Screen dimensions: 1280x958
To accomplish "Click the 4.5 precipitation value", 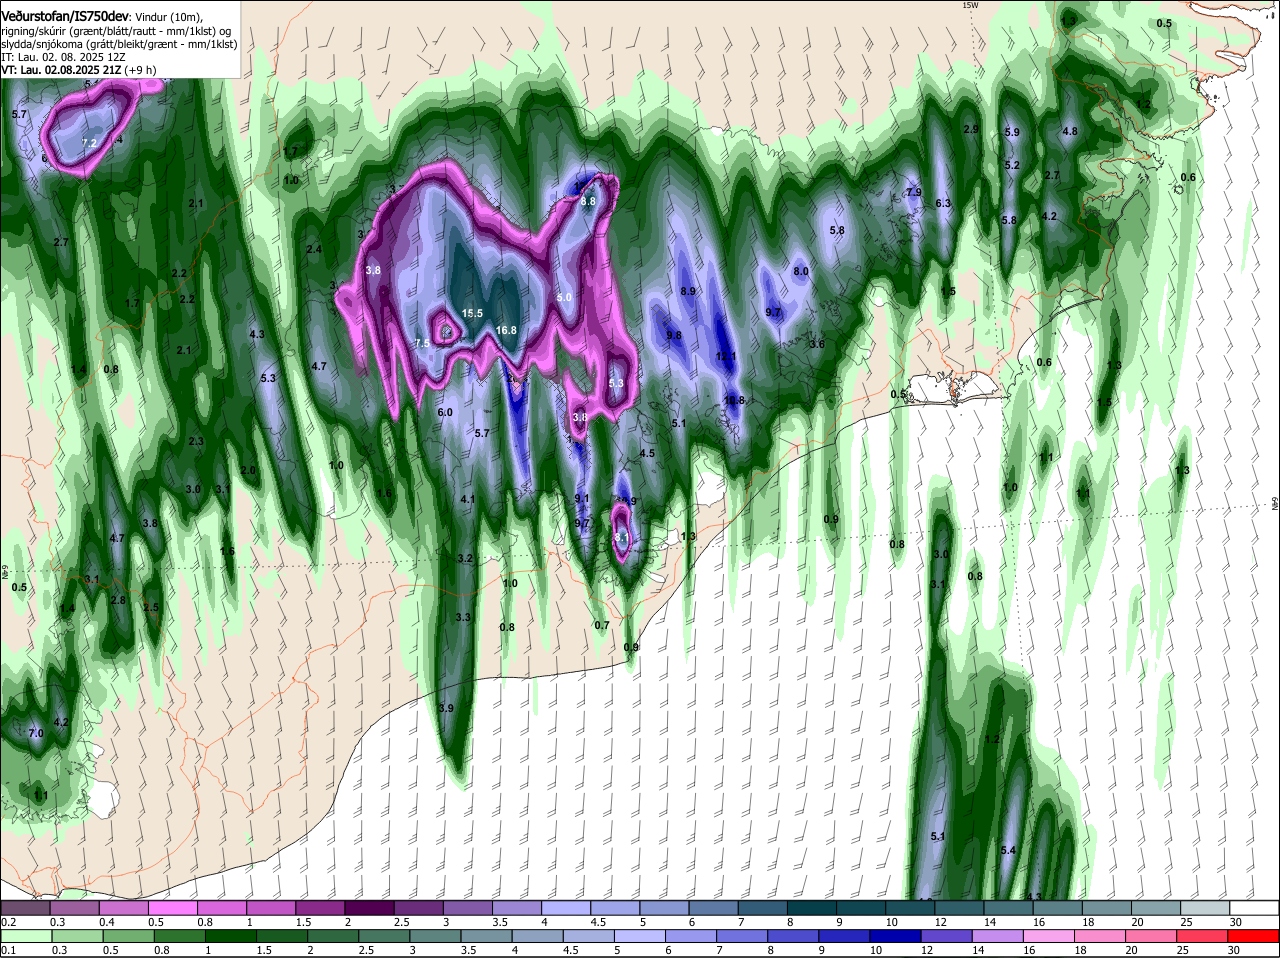I will (x=647, y=453).
